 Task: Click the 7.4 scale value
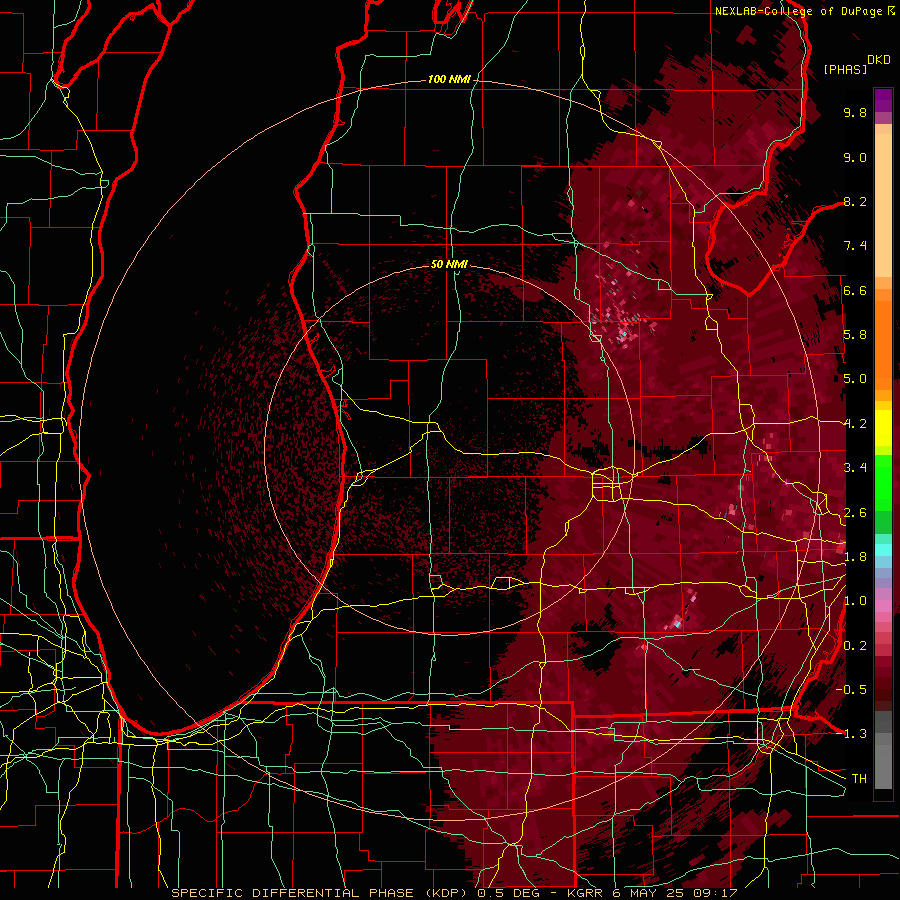point(855,246)
